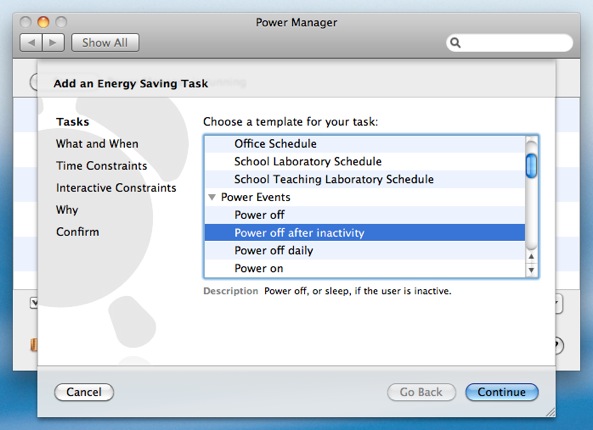Viewport: 593px width, 430px height.
Task: Click the search magnifier icon
Action: (455, 43)
